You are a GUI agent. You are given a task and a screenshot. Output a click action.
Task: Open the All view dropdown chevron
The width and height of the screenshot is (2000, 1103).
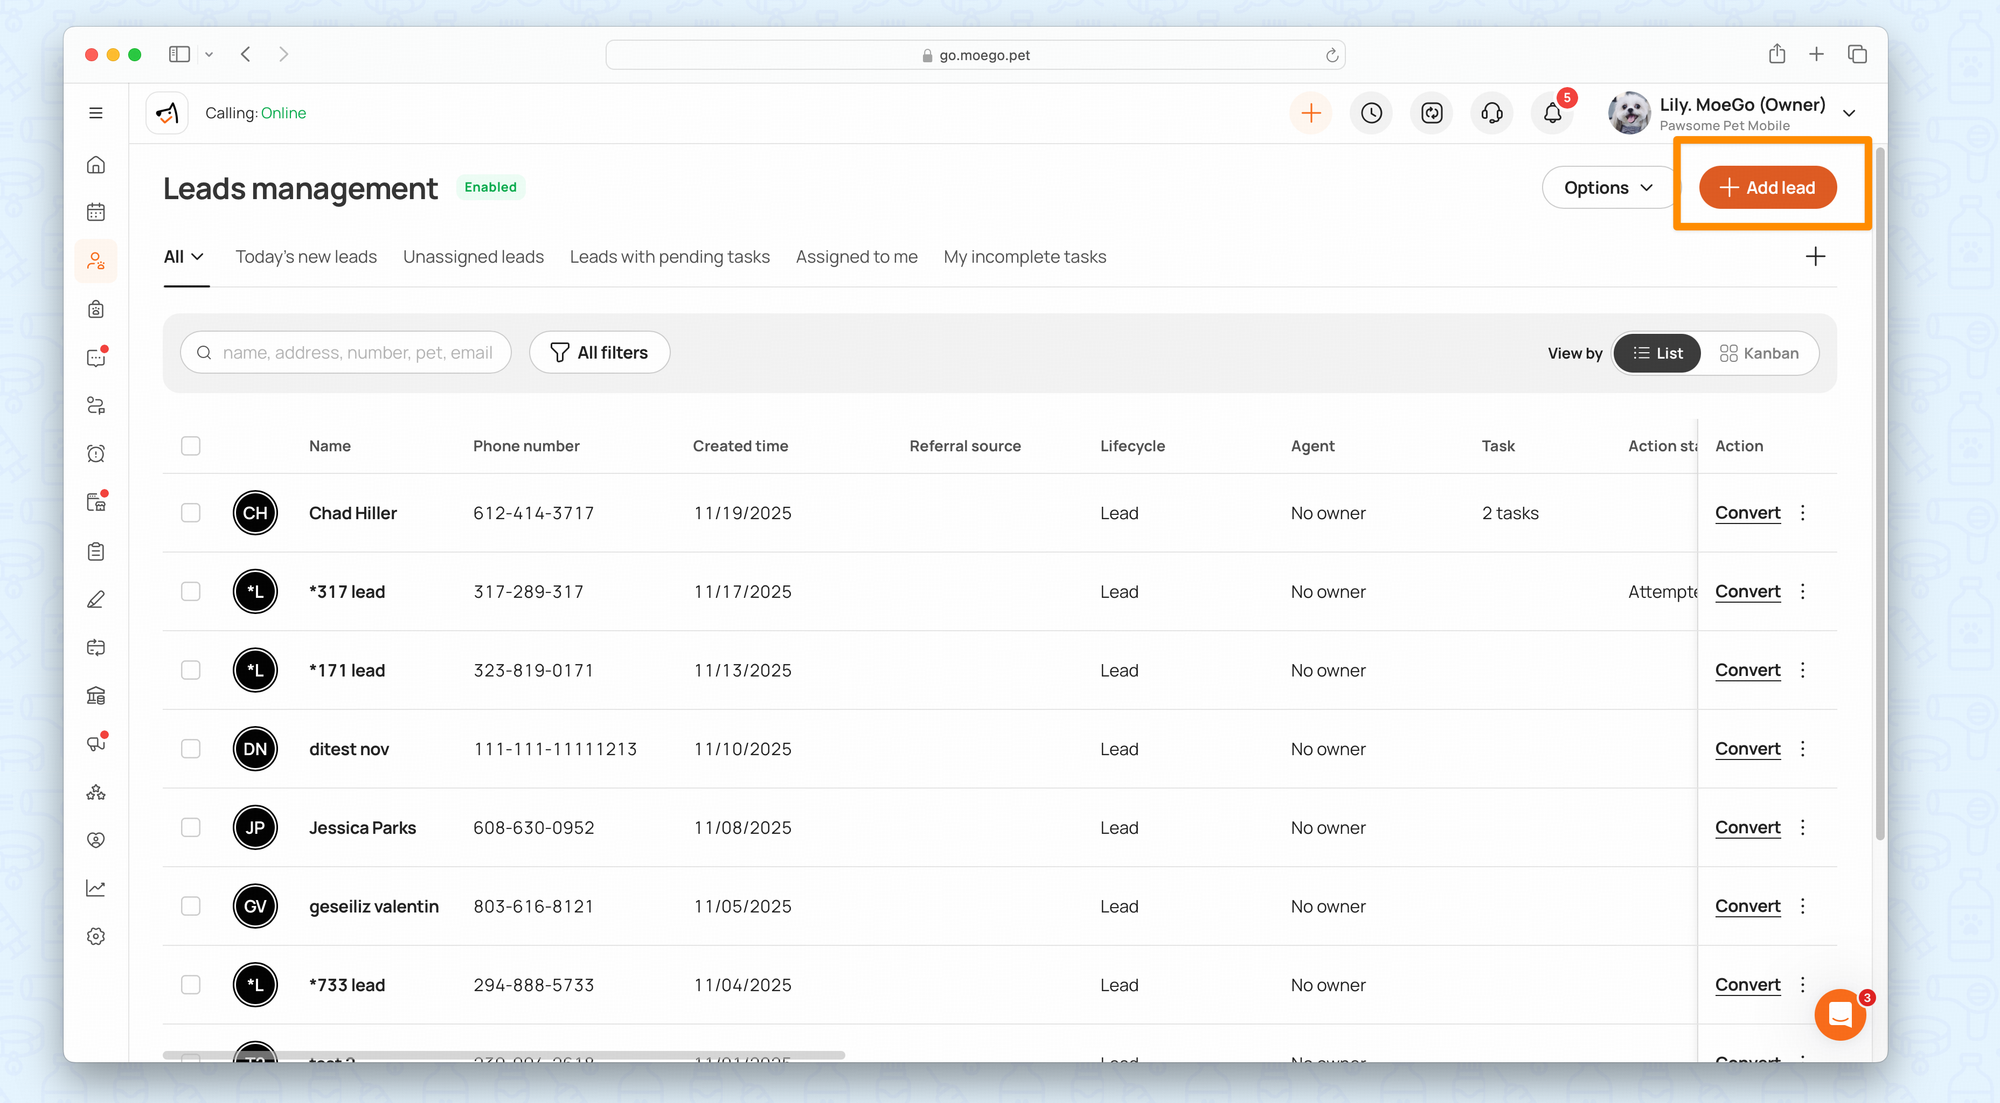coord(198,257)
